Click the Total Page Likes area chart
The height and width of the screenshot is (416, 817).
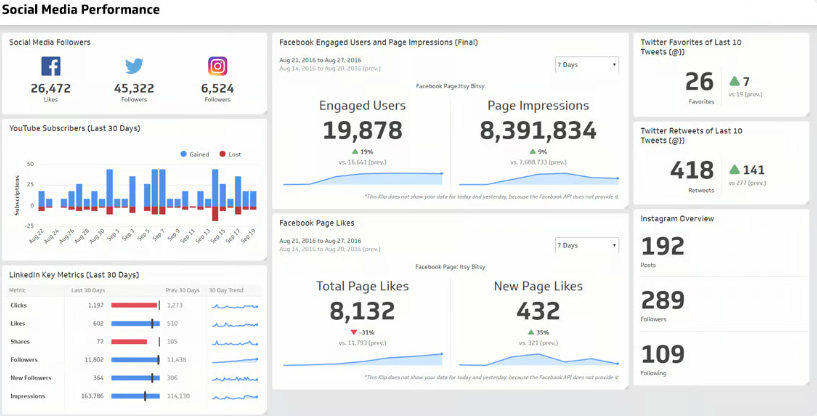(x=363, y=360)
